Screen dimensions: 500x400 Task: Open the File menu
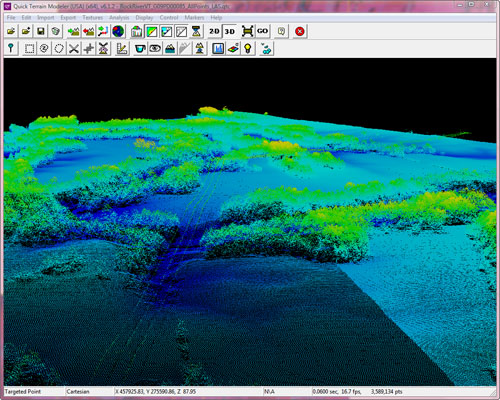pyautogui.click(x=11, y=18)
